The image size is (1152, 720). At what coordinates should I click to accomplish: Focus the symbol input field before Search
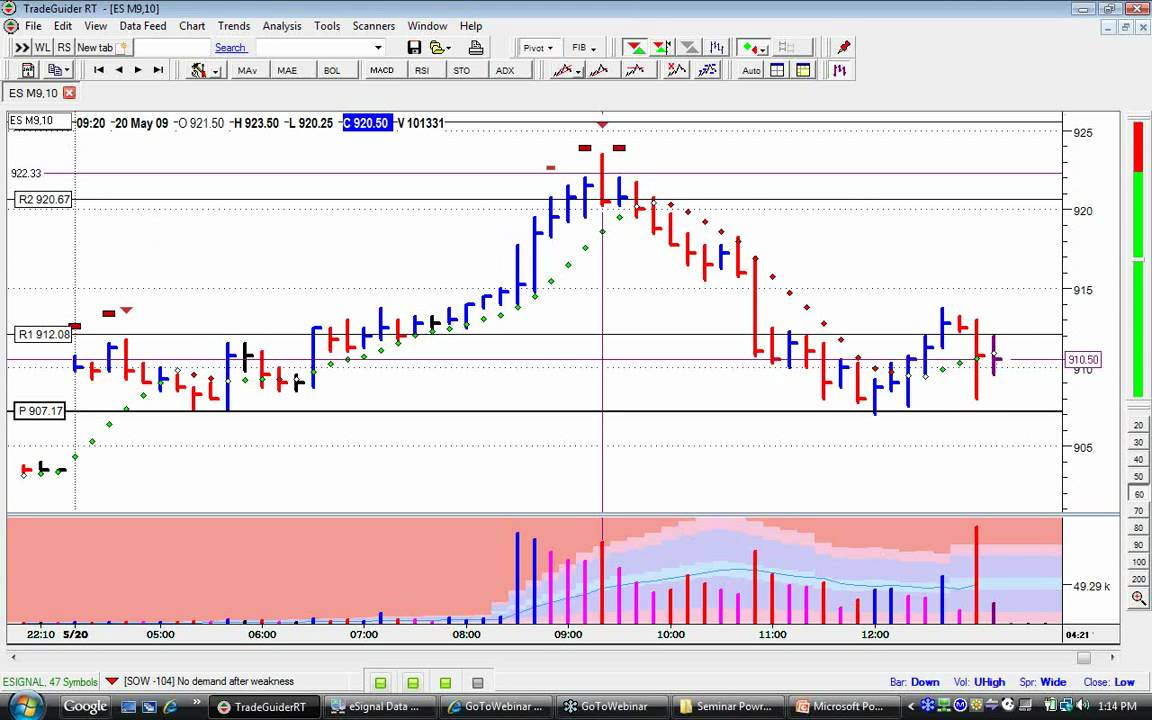tap(173, 48)
